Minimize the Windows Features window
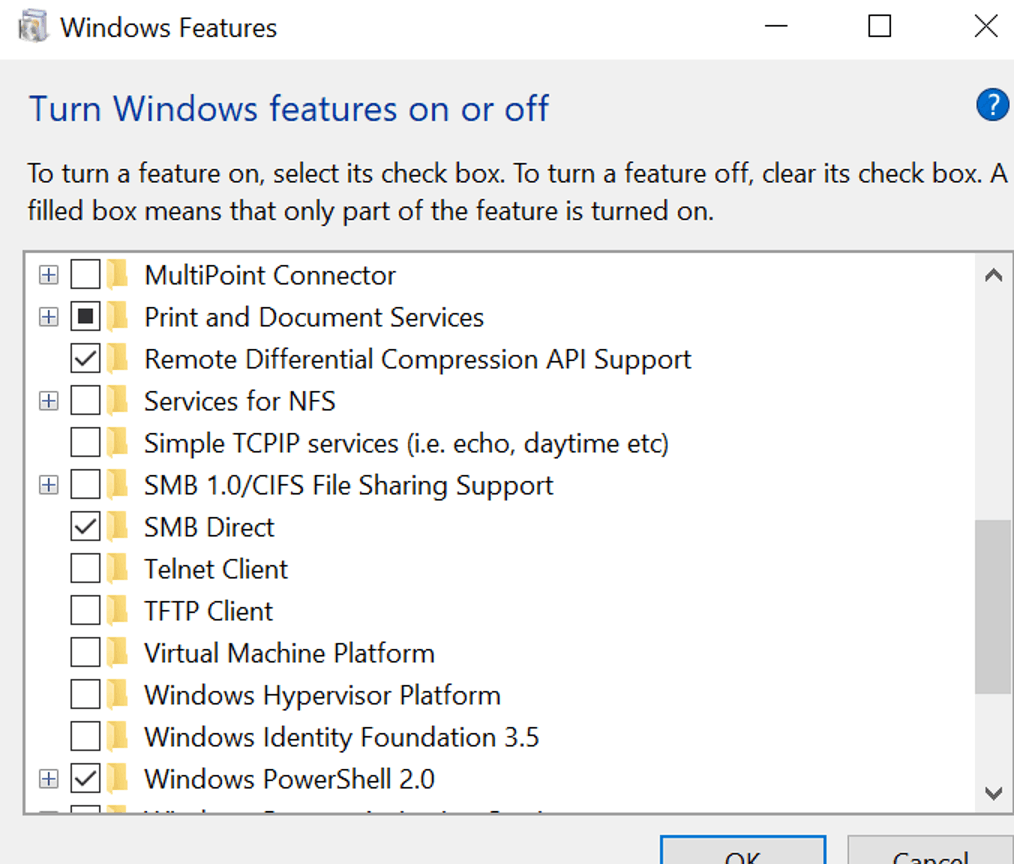1014x864 pixels. pyautogui.click(x=776, y=27)
